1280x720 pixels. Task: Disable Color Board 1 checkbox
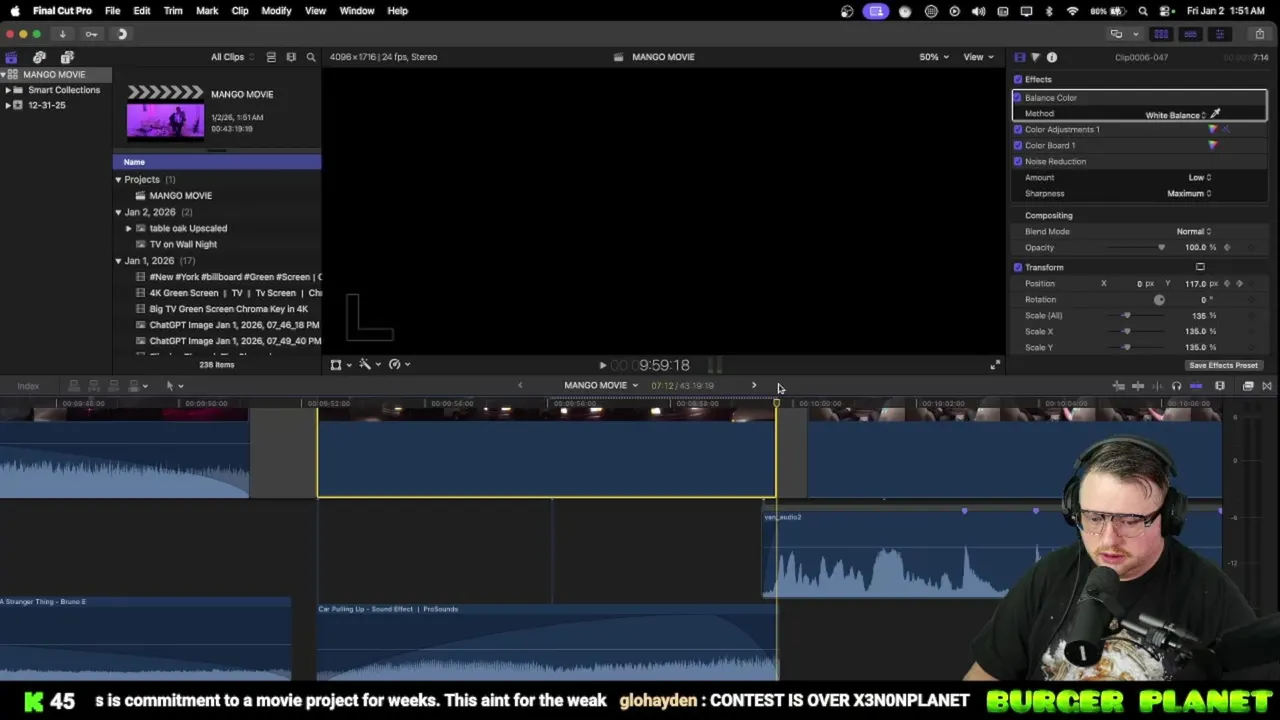pyautogui.click(x=1018, y=145)
